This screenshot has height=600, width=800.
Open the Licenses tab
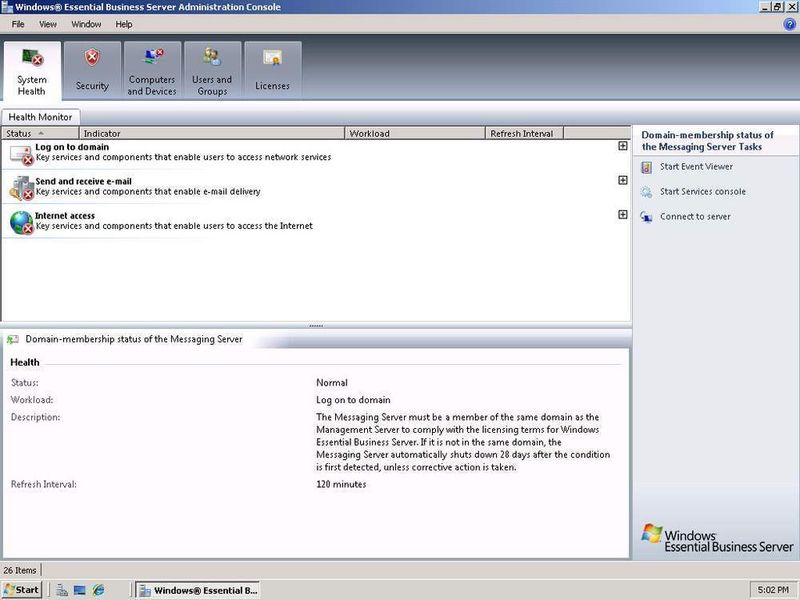coord(272,70)
